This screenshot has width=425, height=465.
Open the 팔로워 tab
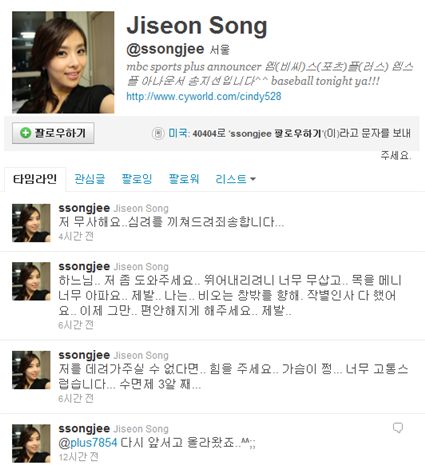[184, 179]
